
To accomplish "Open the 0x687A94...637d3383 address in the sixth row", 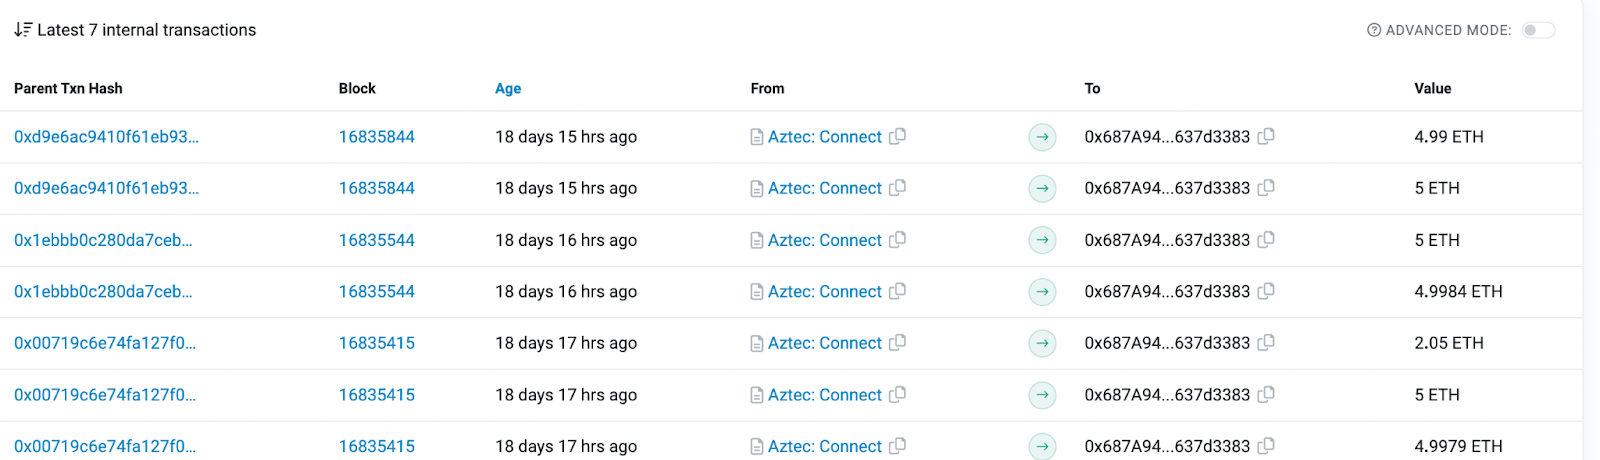I will click(x=1166, y=395).
